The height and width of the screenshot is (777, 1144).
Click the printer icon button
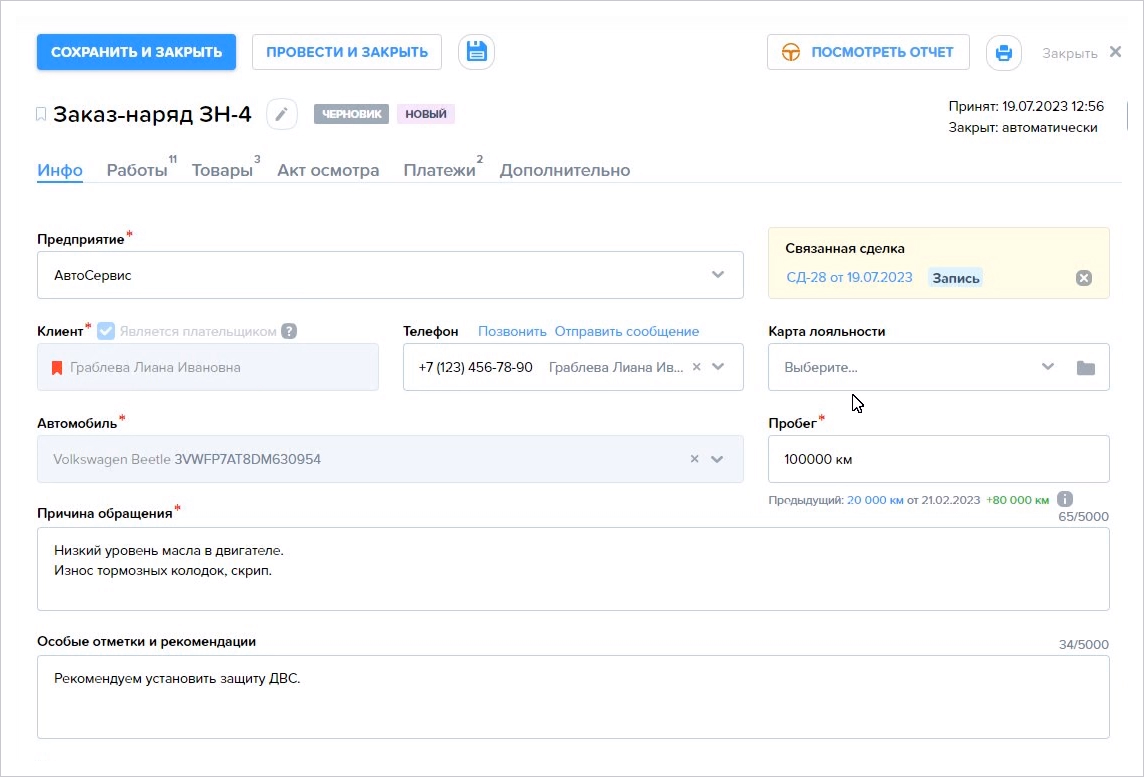pyautogui.click(x=1004, y=53)
